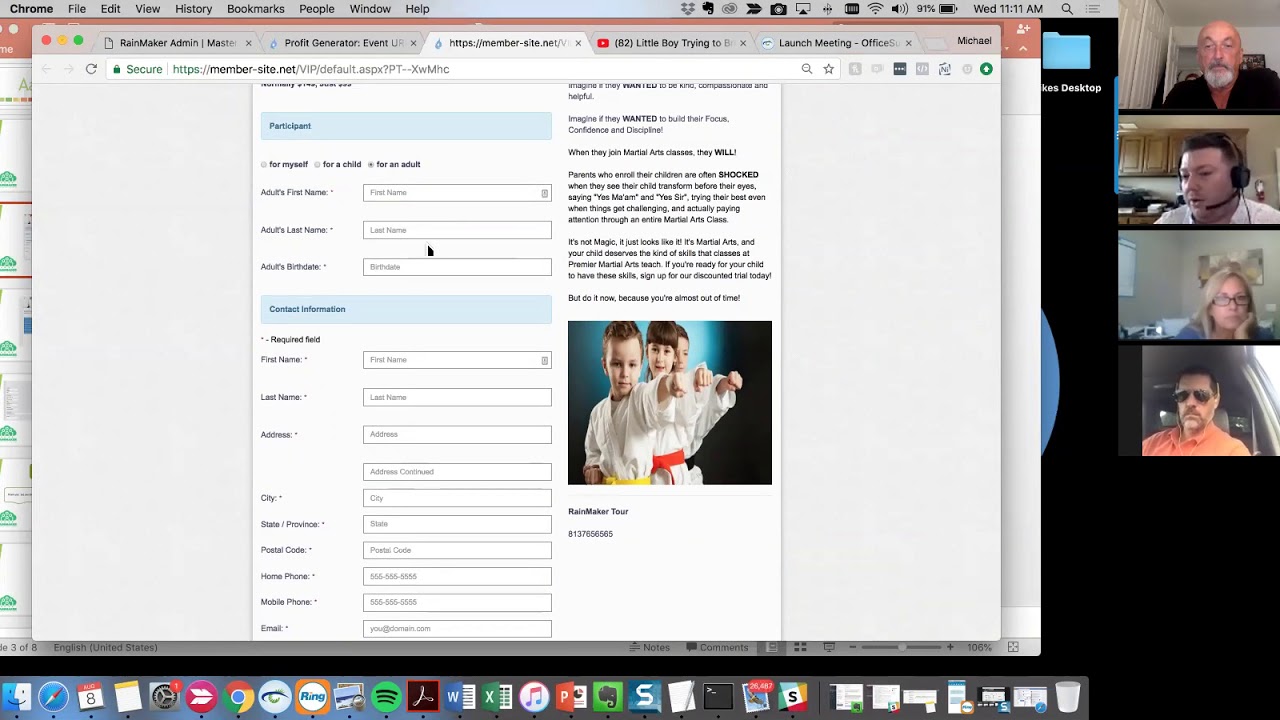Open Calendar in the Dock
1280x720 pixels.
91,696
